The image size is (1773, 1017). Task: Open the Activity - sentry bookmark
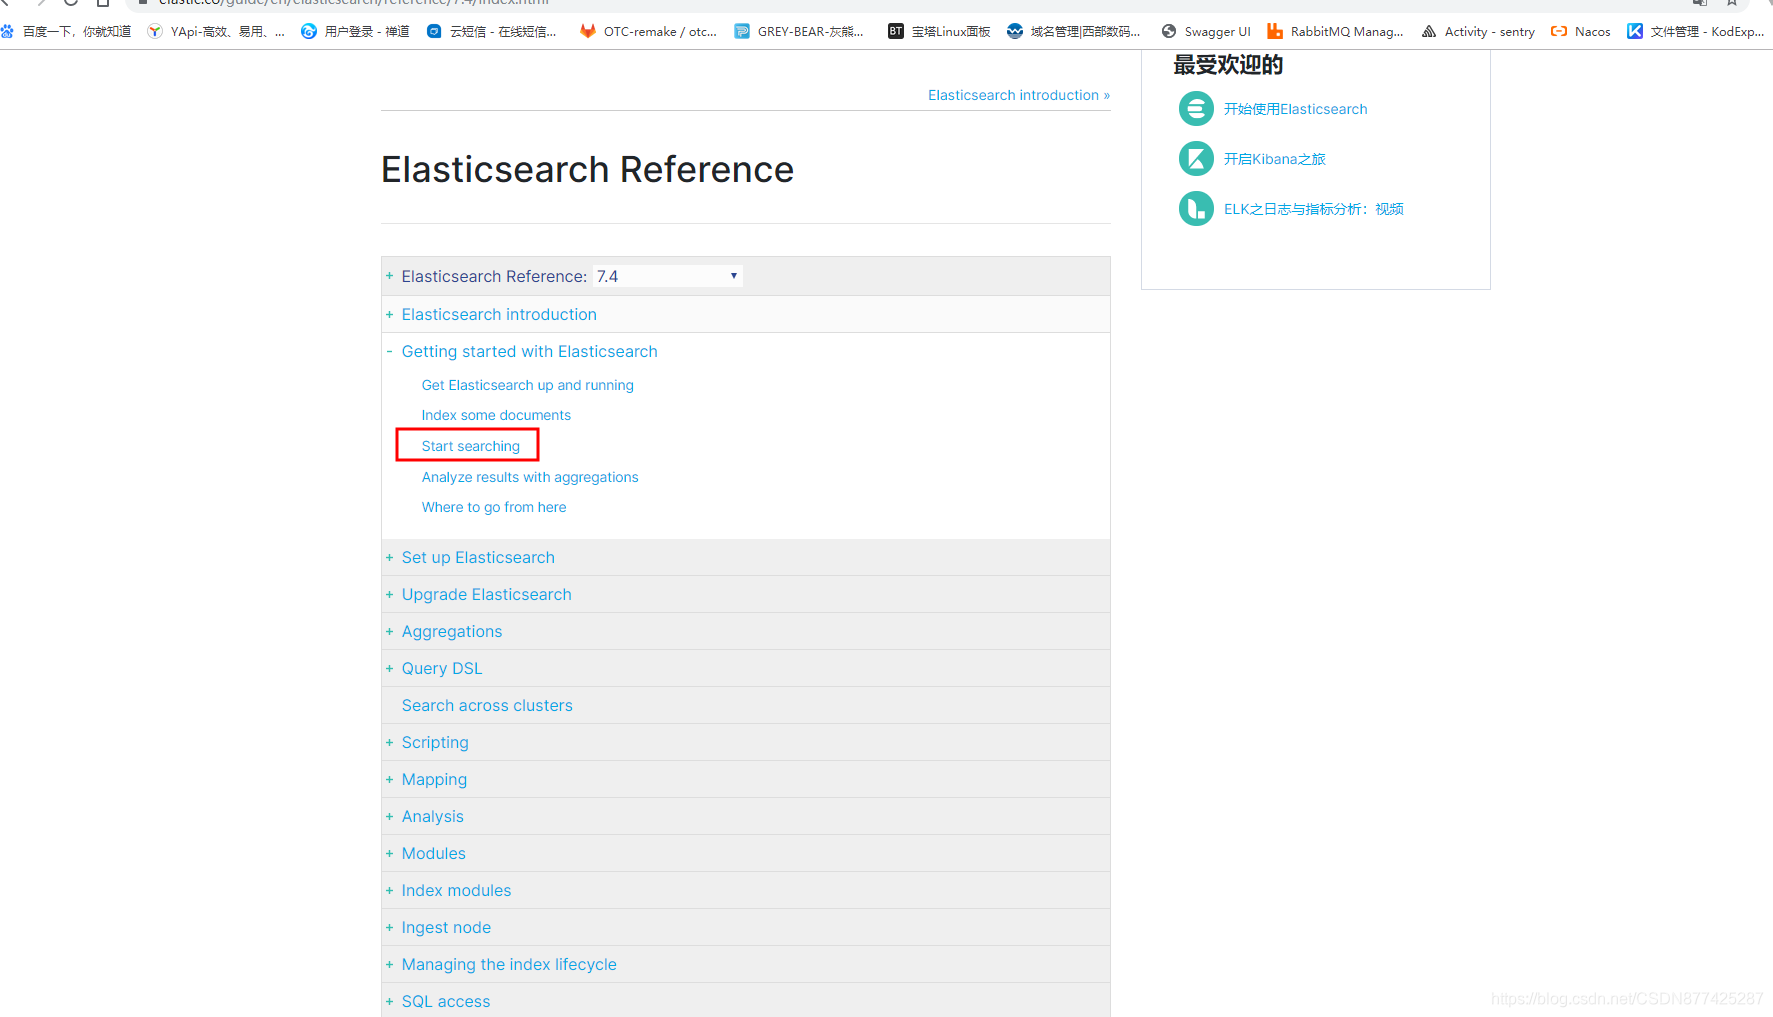click(1478, 31)
